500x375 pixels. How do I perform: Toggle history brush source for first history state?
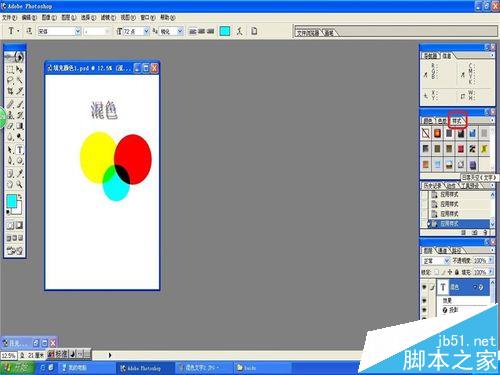(x=424, y=194)
